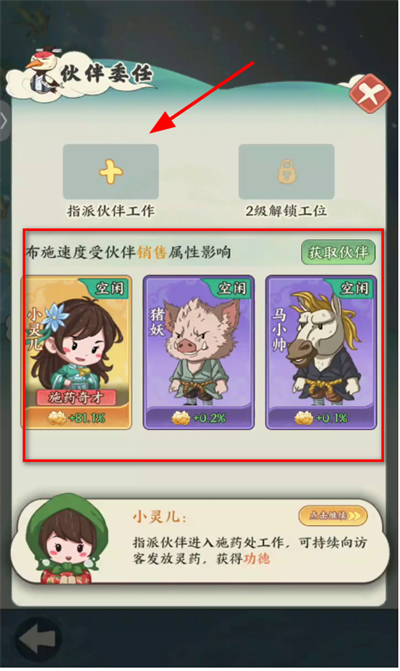Viewport: 400px width, 671px height.
Task: Tap the locked level-2 work slot
Action: tap(286, 172)
